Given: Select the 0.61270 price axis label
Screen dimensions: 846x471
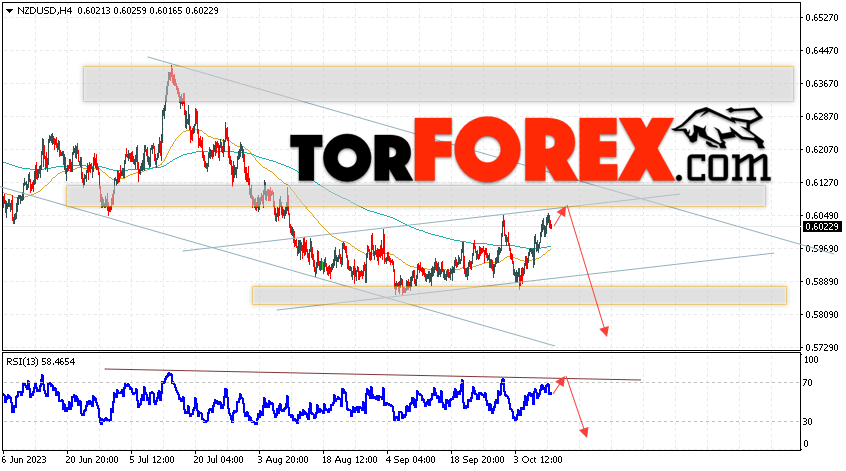Looking at the screenshot, I should [822, 183].
